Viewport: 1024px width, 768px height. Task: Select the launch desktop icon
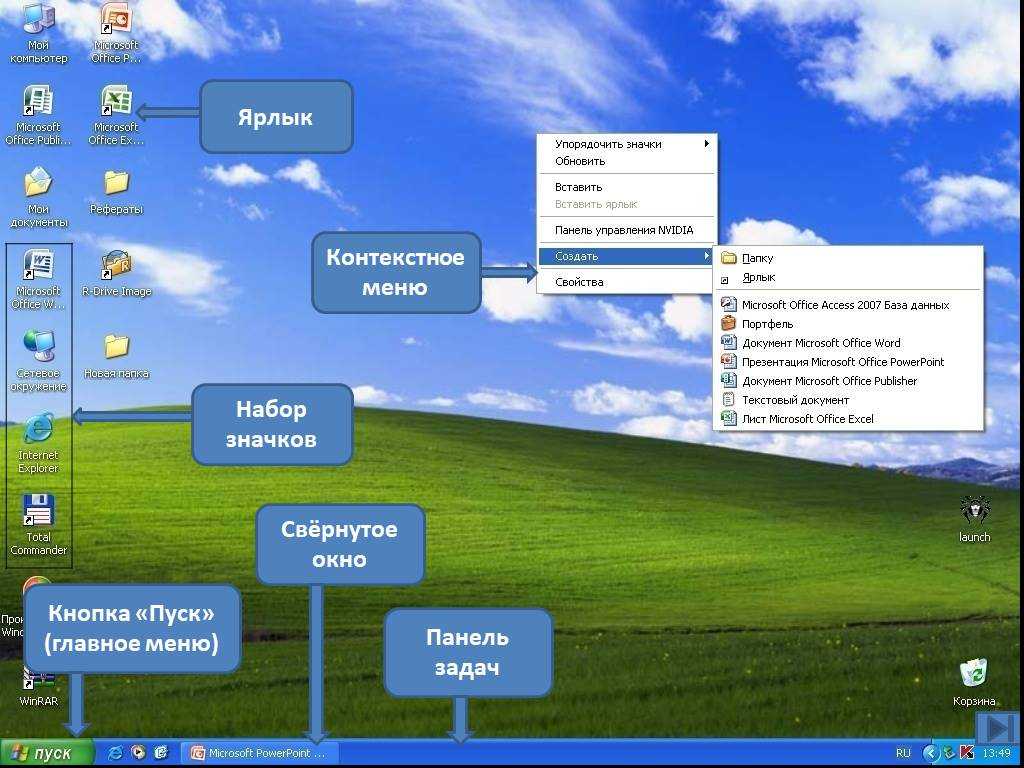(x=974, y=519)
